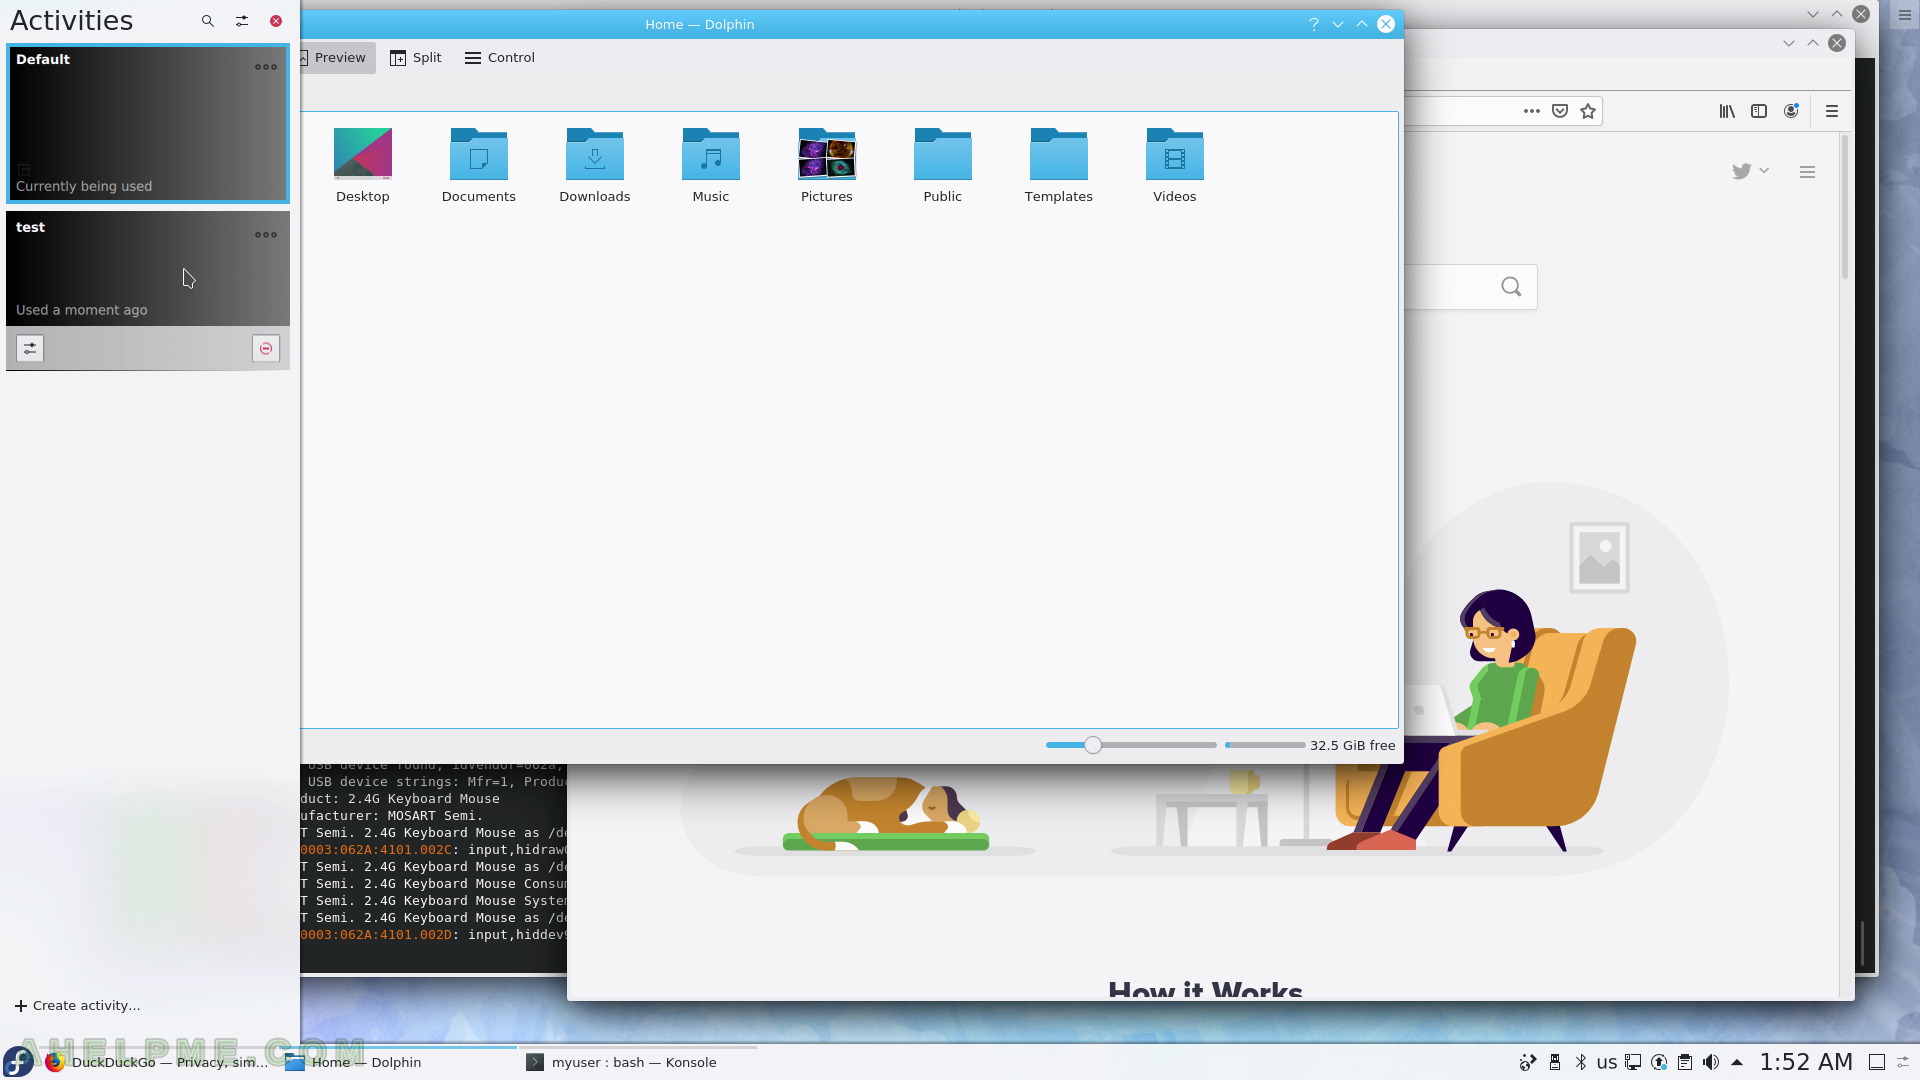Toggle the Preview button in Dolphin
The height and width of the screenshot is (1080, 1920).
[336, 58]
